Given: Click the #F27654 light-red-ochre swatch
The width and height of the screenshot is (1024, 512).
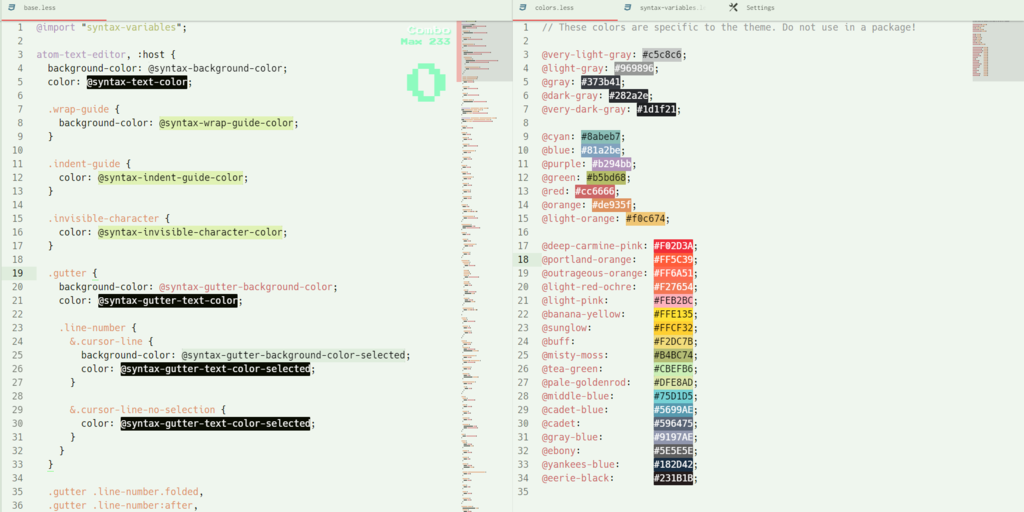Looking at the screenshot, I should coord(673,287).
